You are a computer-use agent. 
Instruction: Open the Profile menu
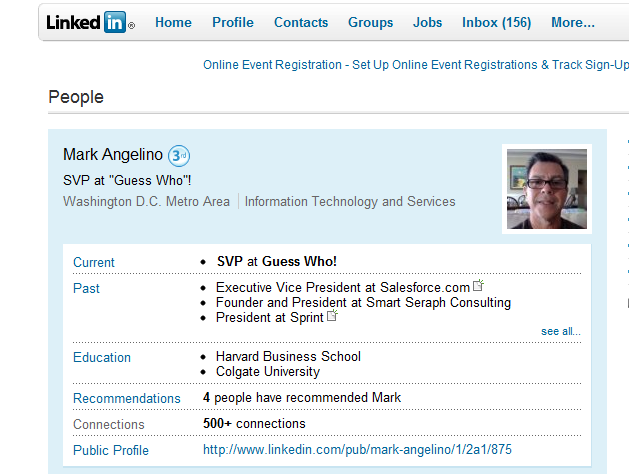[x=233, y=22]
